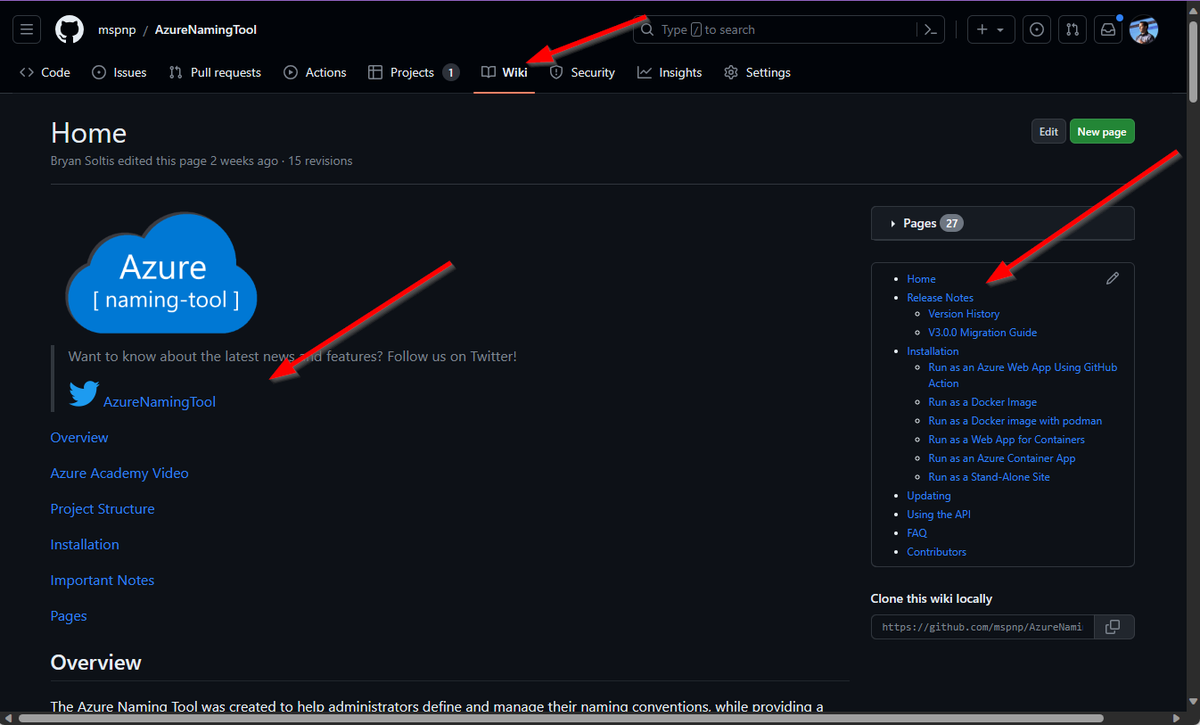Open the Insights tab
The image size is (1200, 725).
pyautogui.click(x=670, y=73)
